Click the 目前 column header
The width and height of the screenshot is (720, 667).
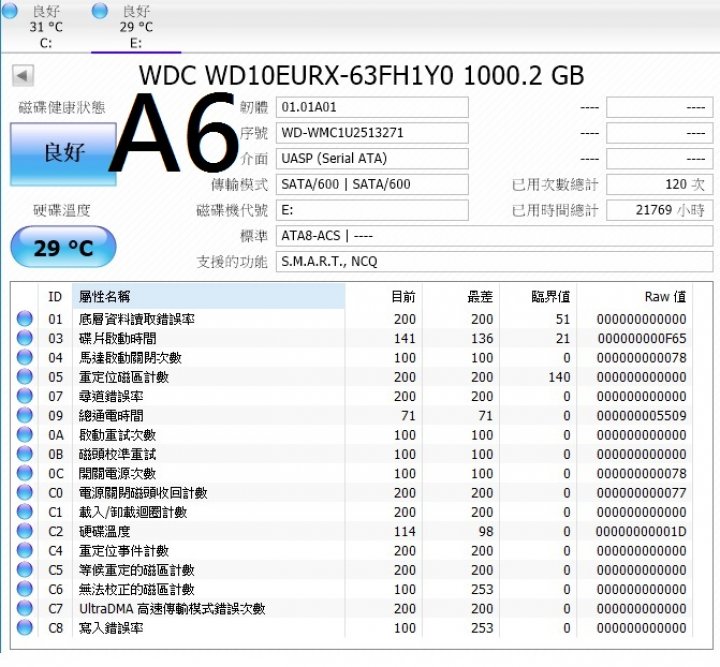384,297
